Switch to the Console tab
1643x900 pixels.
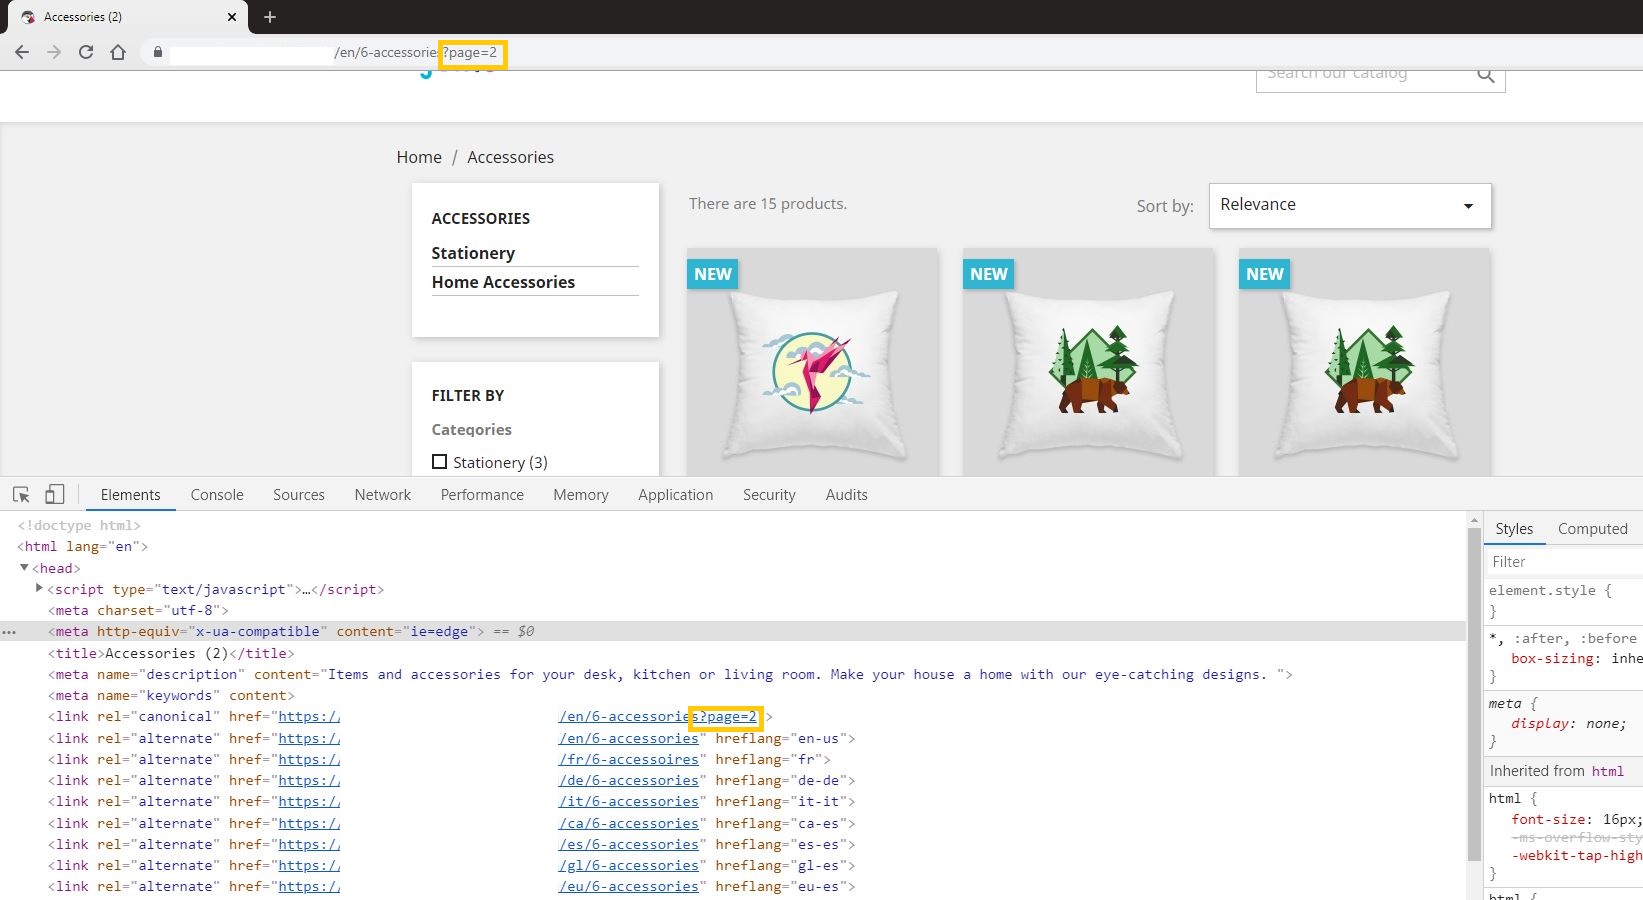tap(217, 495)
